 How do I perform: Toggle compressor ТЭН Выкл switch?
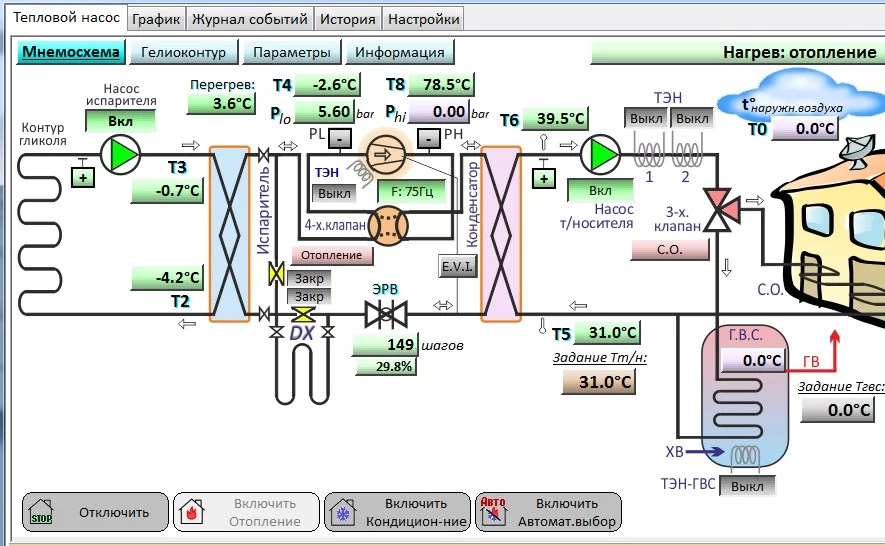pyautogui.click(x=334, y=194)
